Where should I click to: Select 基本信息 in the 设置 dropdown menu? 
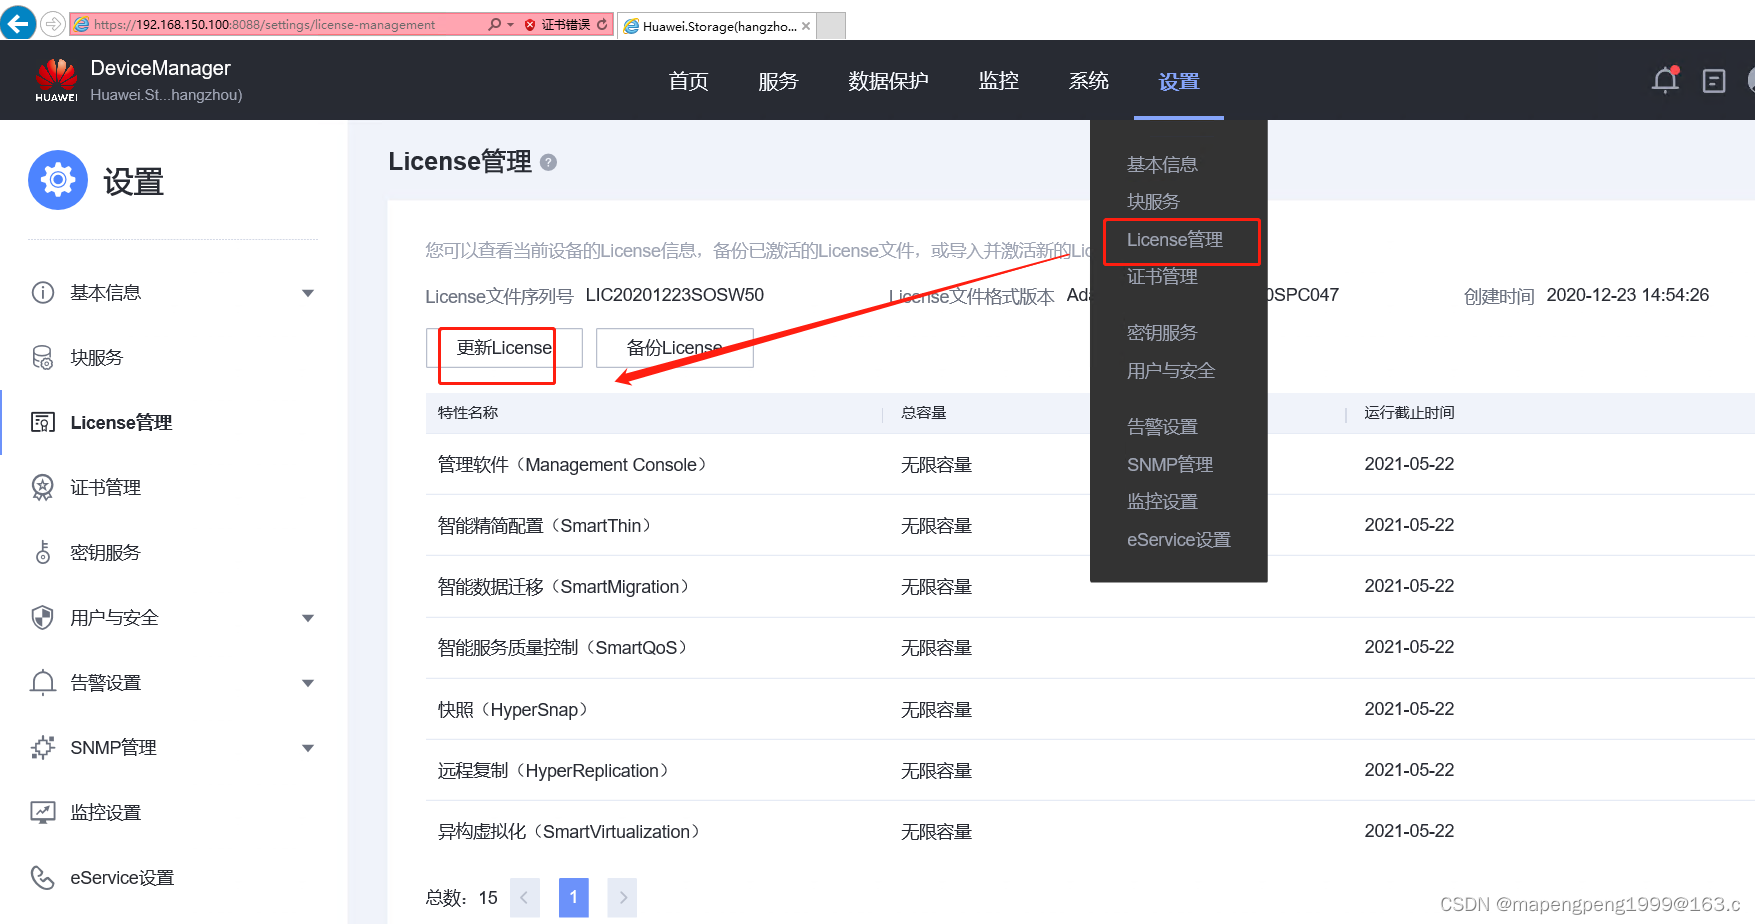[x=1162, y=164]
